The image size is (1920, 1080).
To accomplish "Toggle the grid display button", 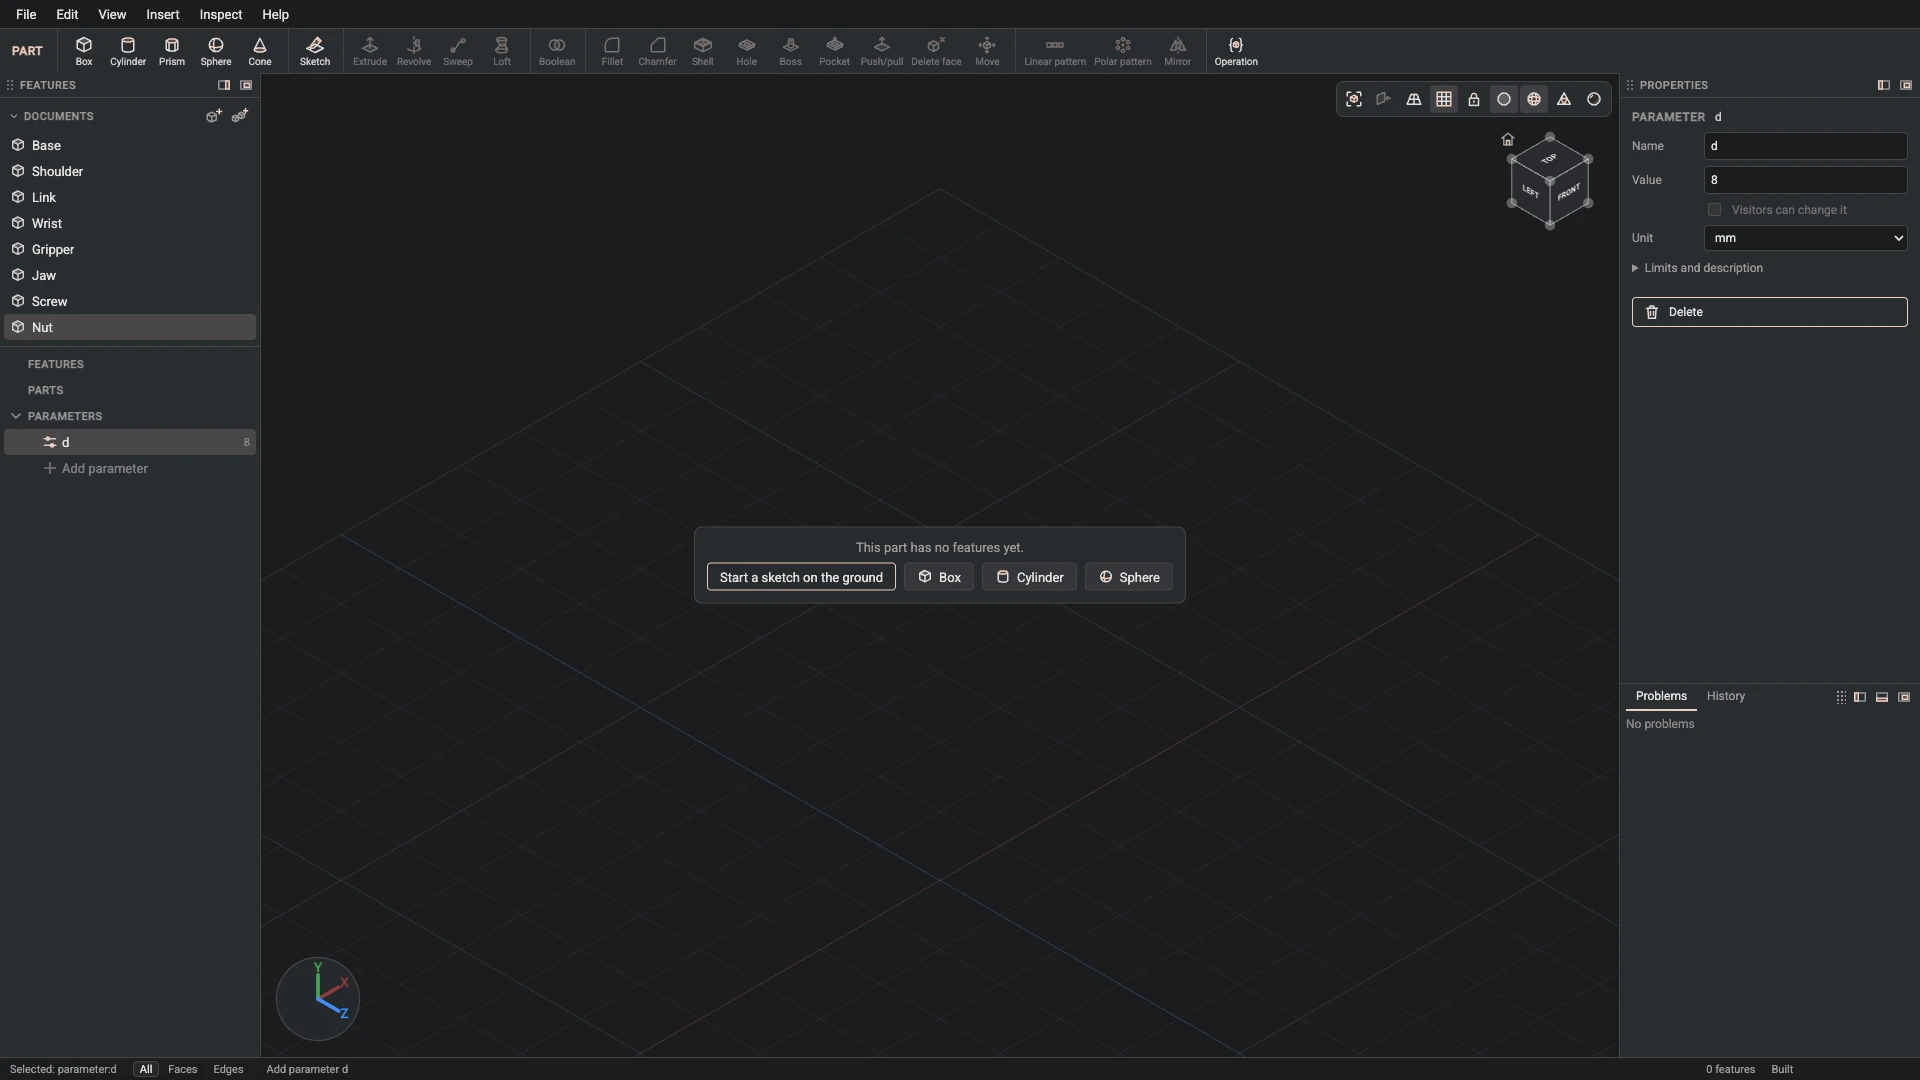I will pos(1444,99).
